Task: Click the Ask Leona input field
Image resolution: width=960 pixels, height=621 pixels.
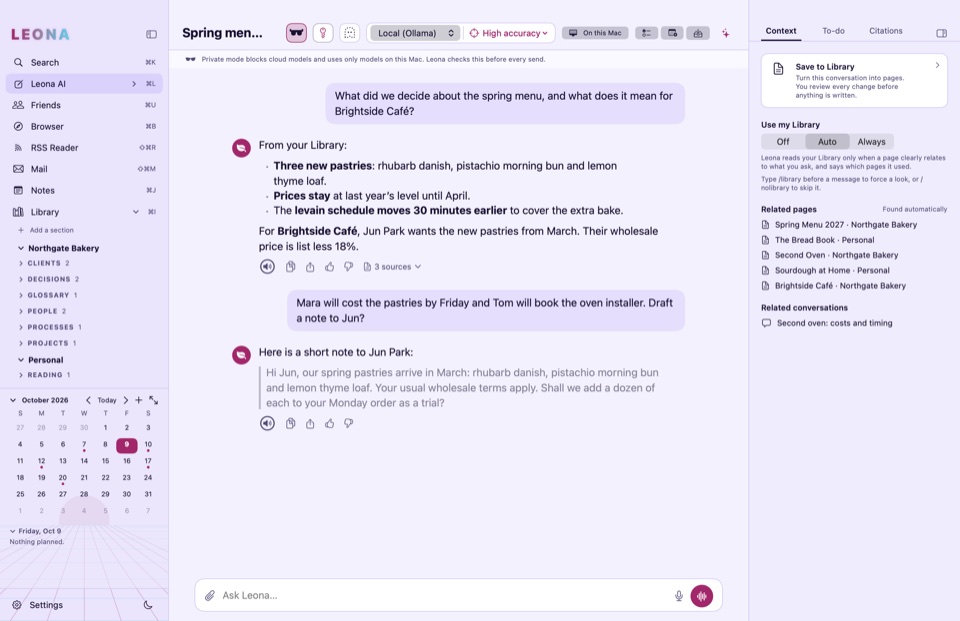Action: pyautogui.click(x=444, y=595)
